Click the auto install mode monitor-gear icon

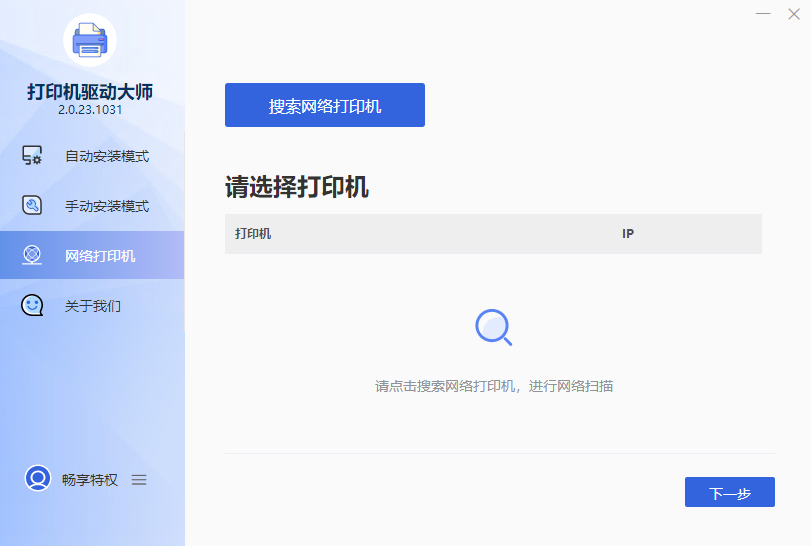[32, 155]
